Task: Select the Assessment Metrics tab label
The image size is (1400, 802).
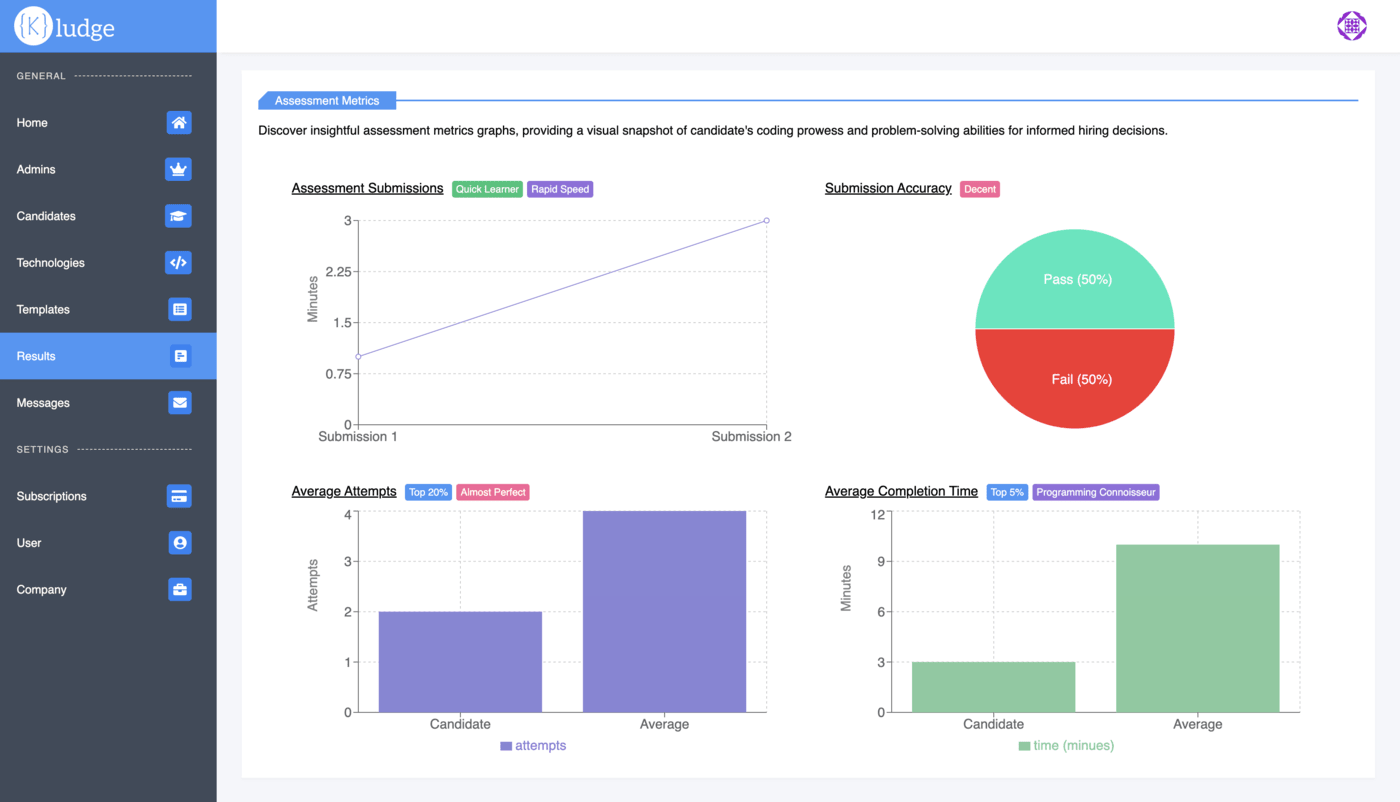Action: (x=327, y=101)
